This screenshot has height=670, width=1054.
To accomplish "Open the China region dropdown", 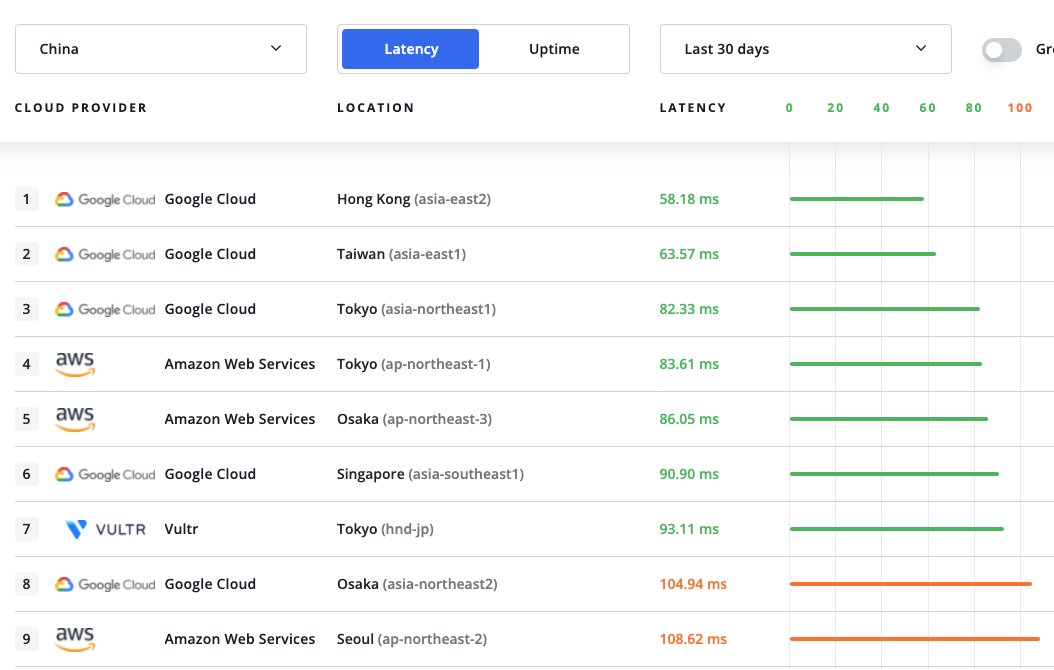I will (x=161, y=49).
